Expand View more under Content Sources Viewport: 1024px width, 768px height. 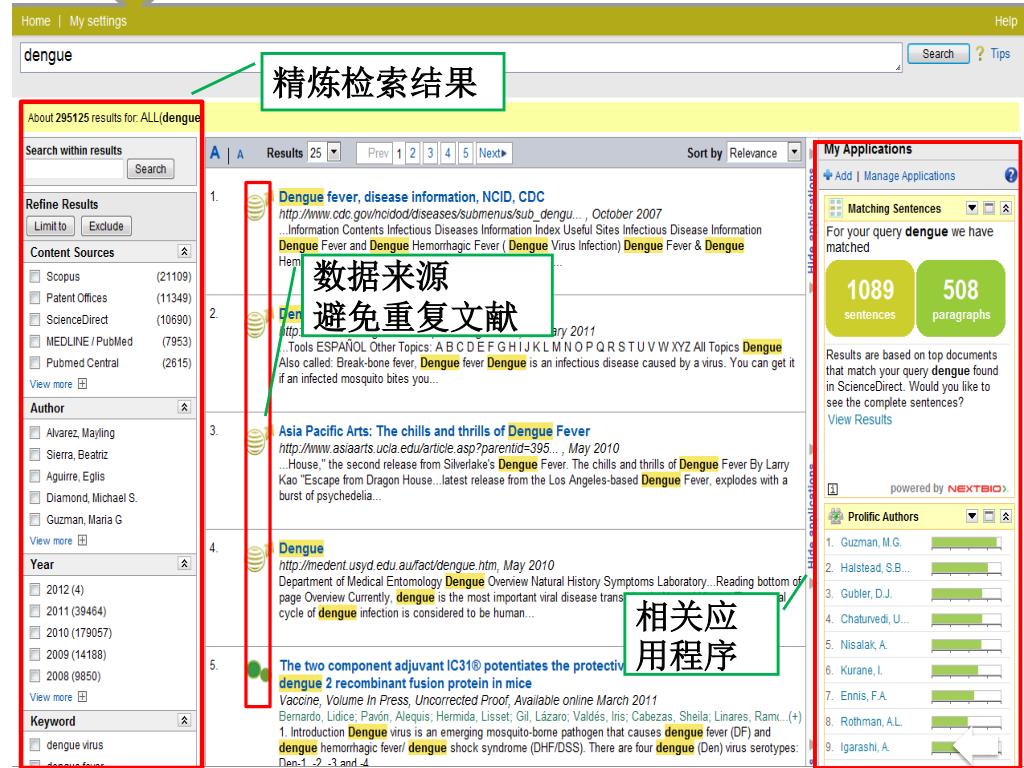point(58,384)
